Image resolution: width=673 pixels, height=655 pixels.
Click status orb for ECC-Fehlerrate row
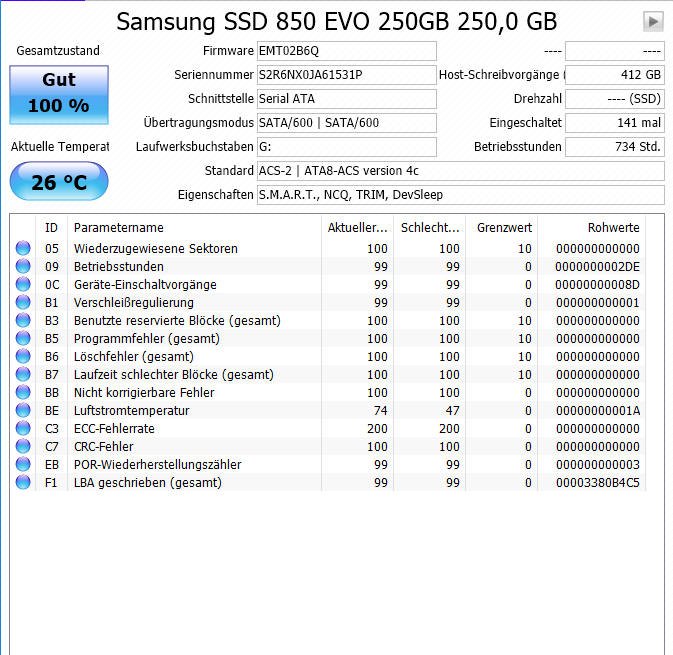(23, 428)
